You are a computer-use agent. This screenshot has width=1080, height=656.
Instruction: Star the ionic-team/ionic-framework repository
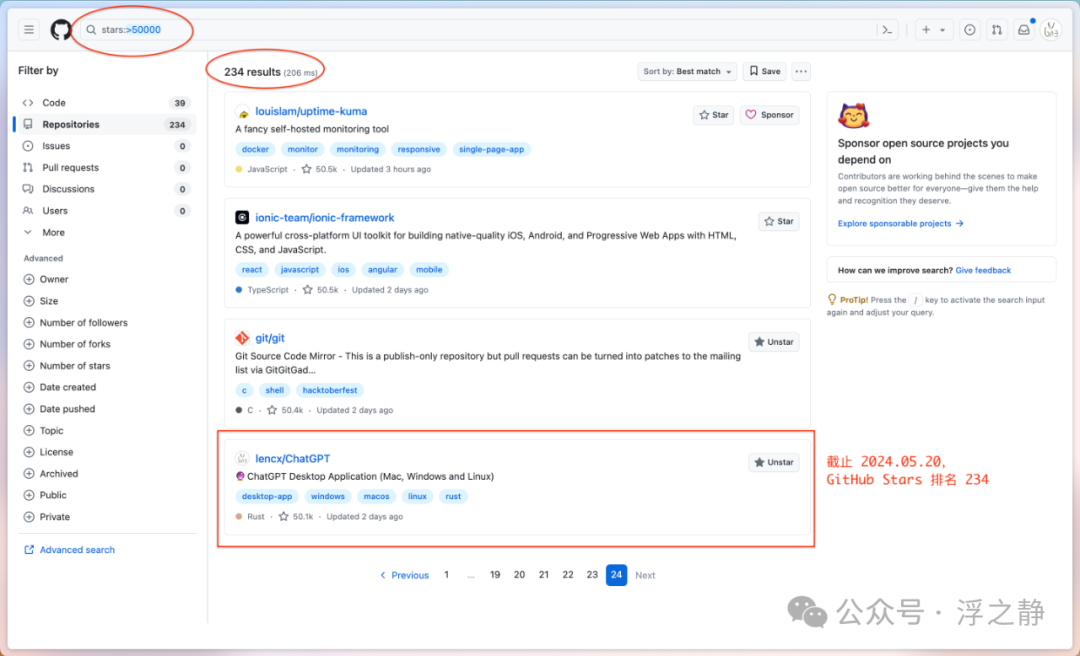(779, 221)
